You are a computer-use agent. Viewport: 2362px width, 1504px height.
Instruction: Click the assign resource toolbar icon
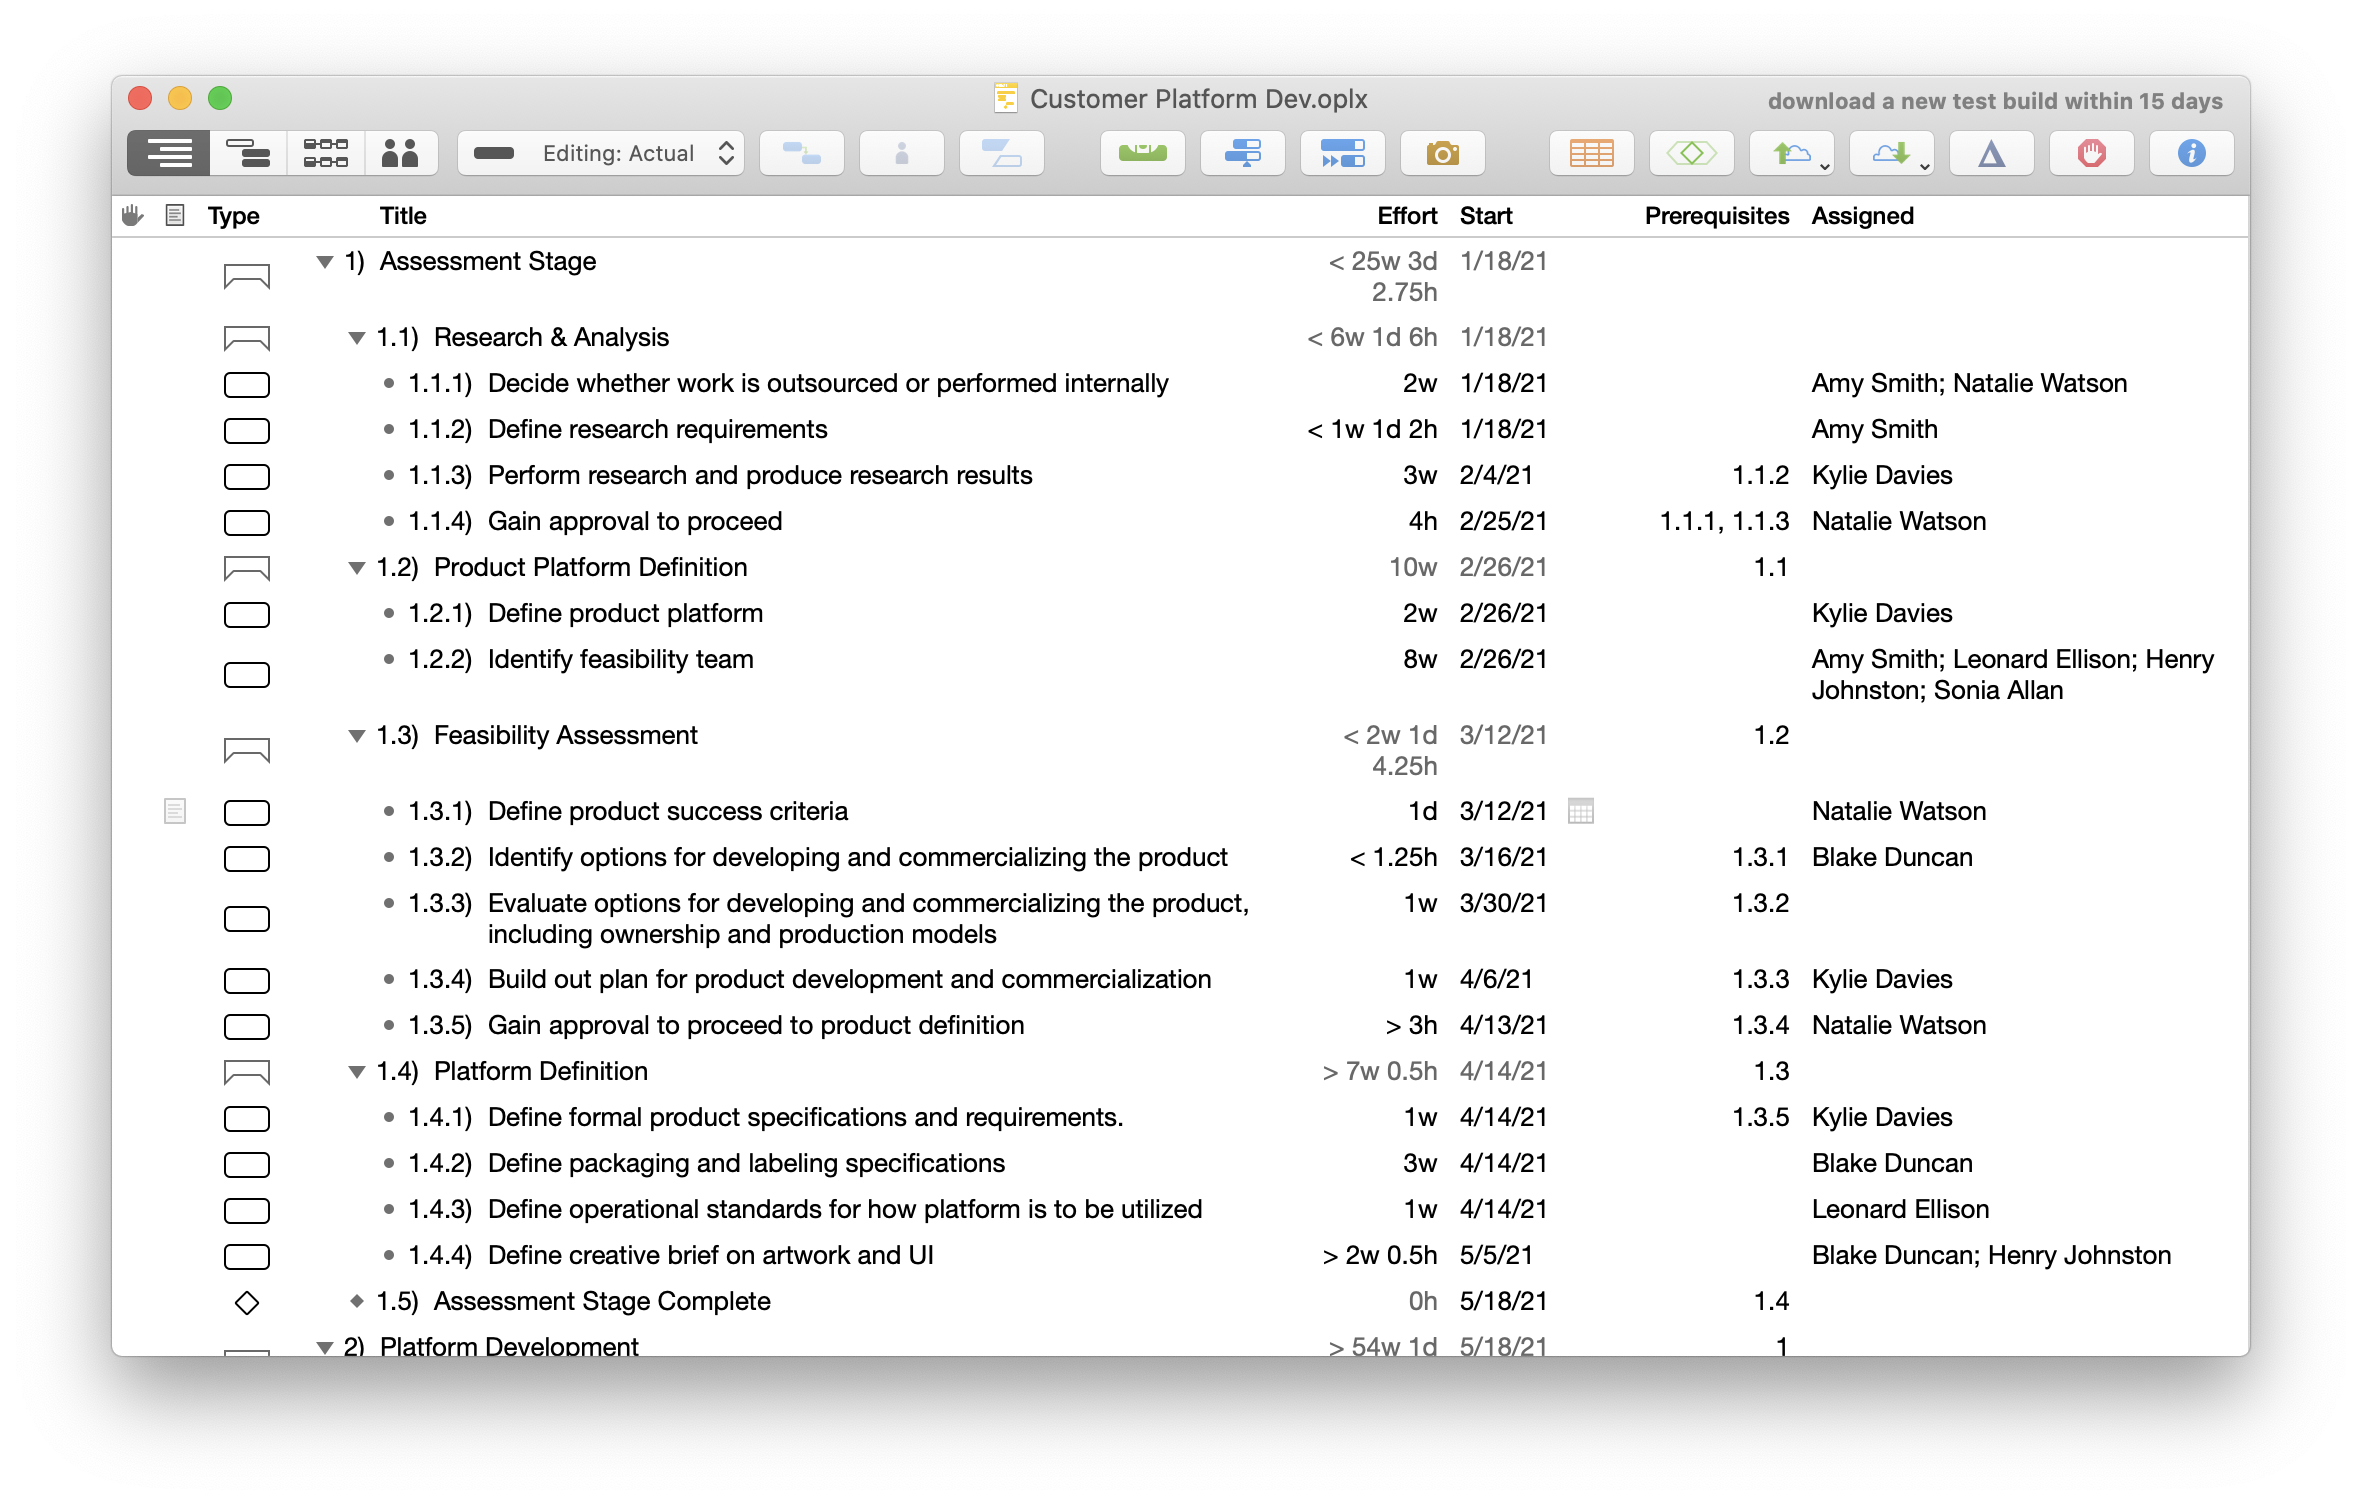[902, 153]
